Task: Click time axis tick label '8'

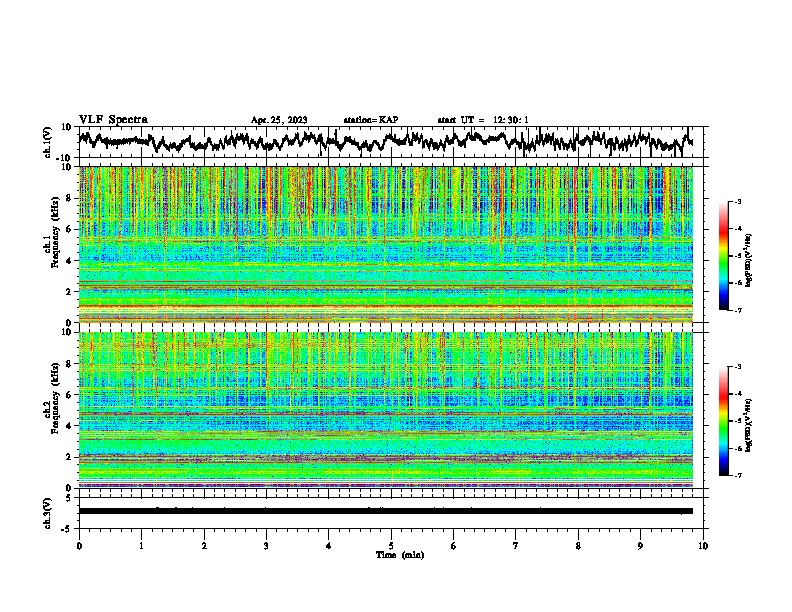Action: pyautogui.click(x=578, y=546)
